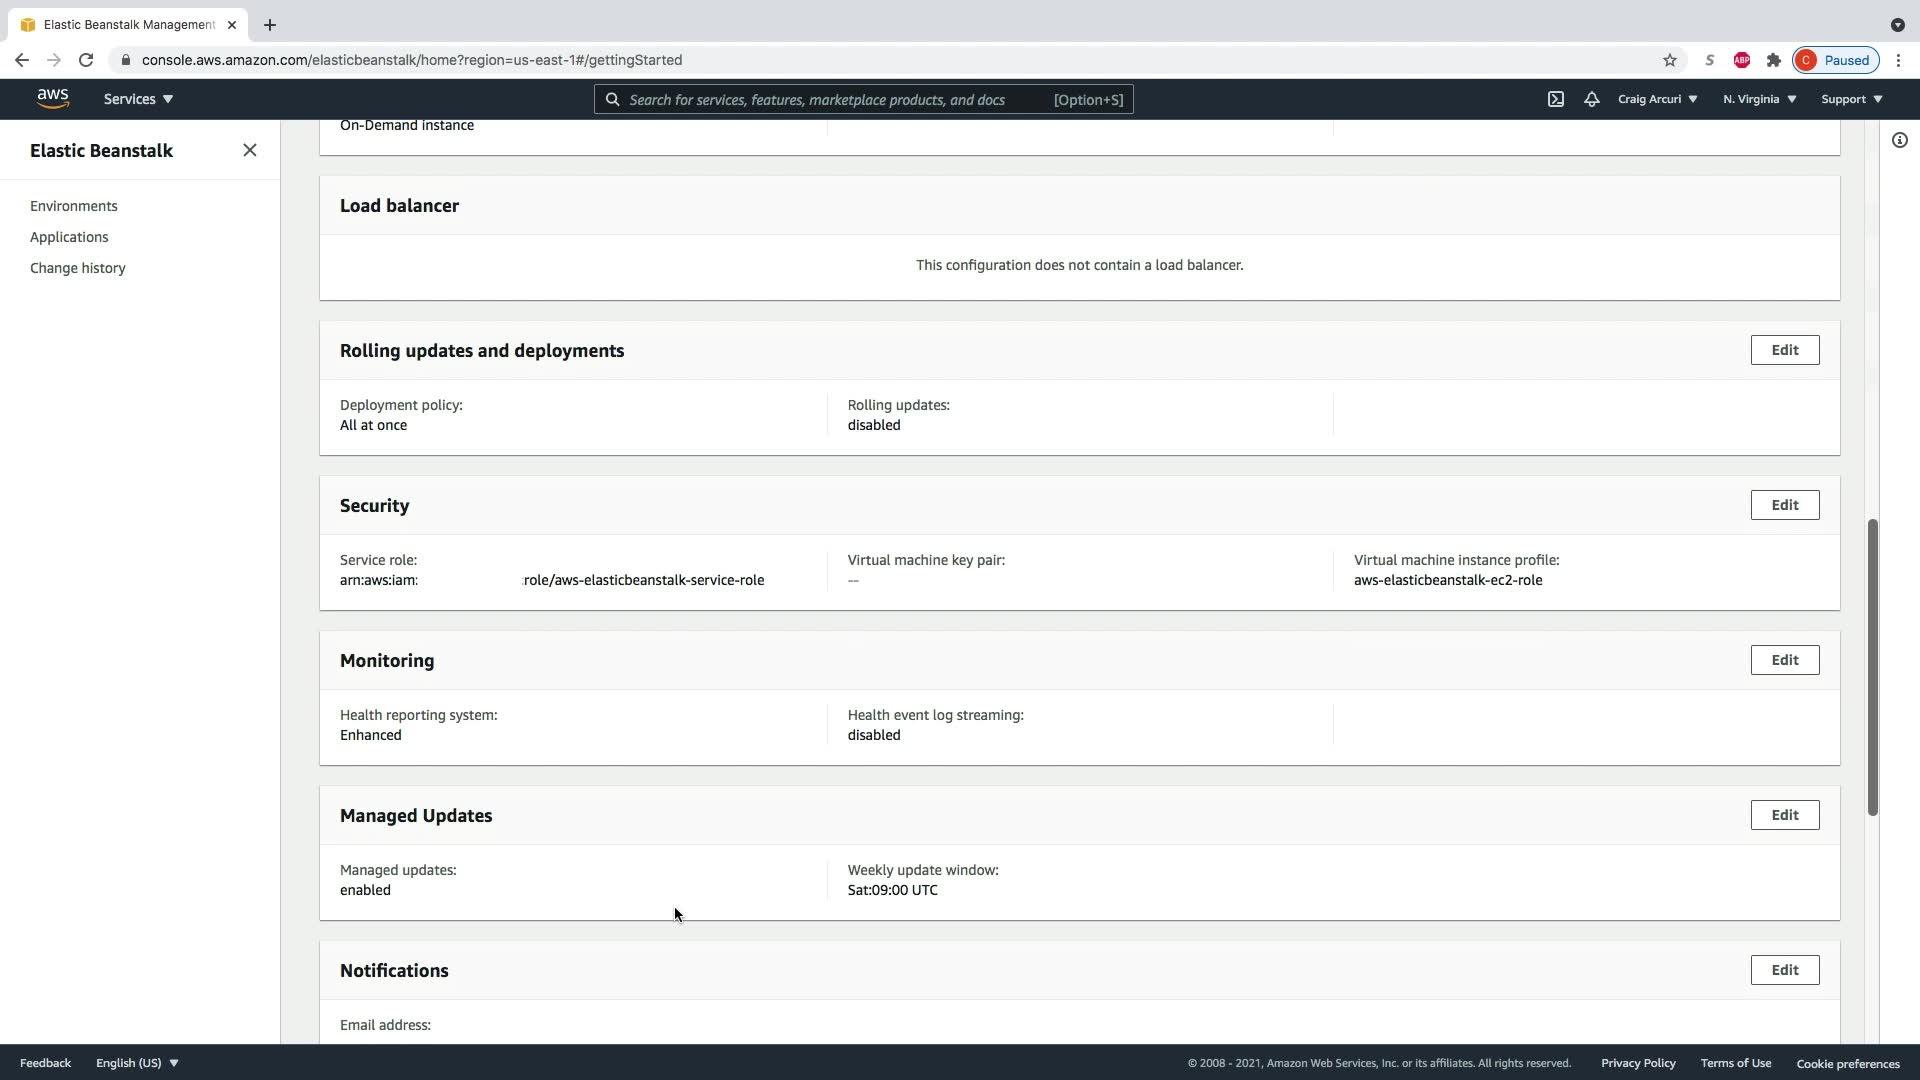Go to Environments in sidebar

click(74, 206)
